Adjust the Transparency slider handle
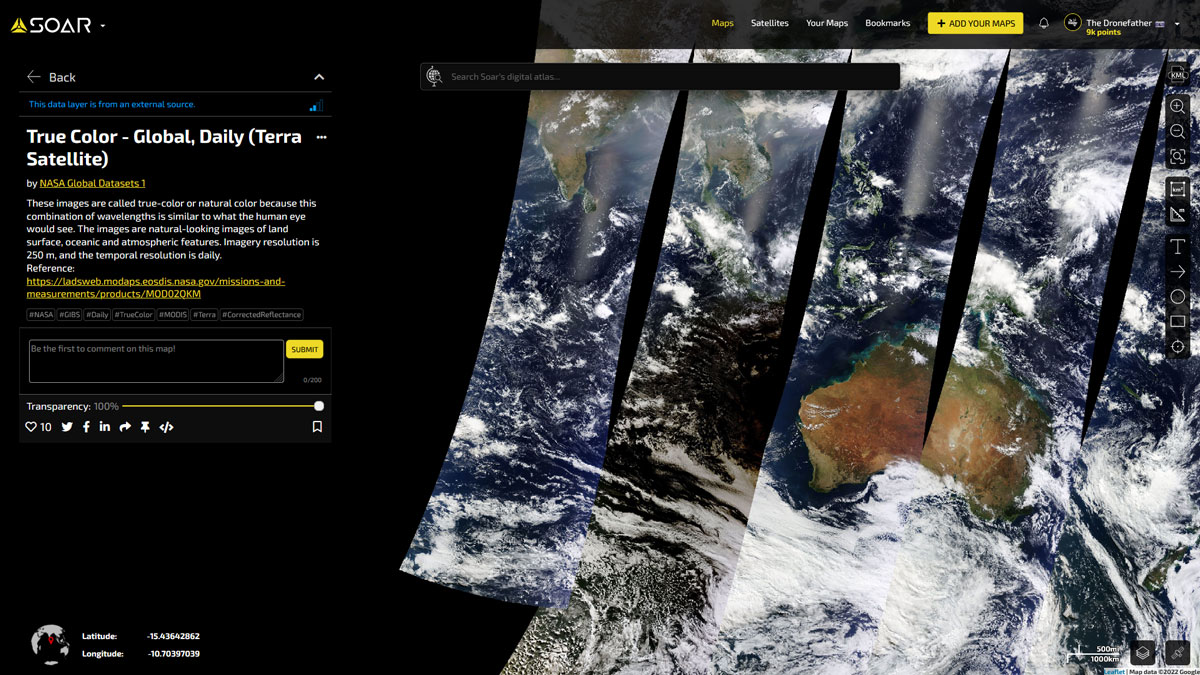Viewport: 1200px width, 675px height. (x=319, y=406)
